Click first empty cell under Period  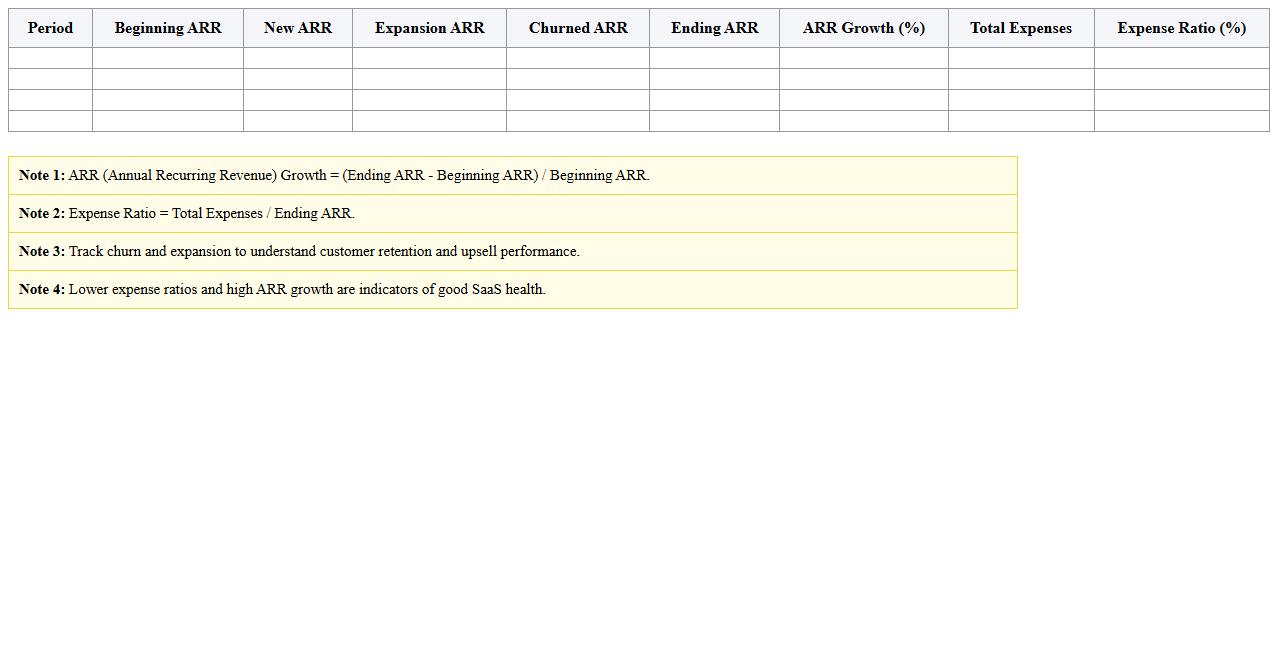point(50,58)
